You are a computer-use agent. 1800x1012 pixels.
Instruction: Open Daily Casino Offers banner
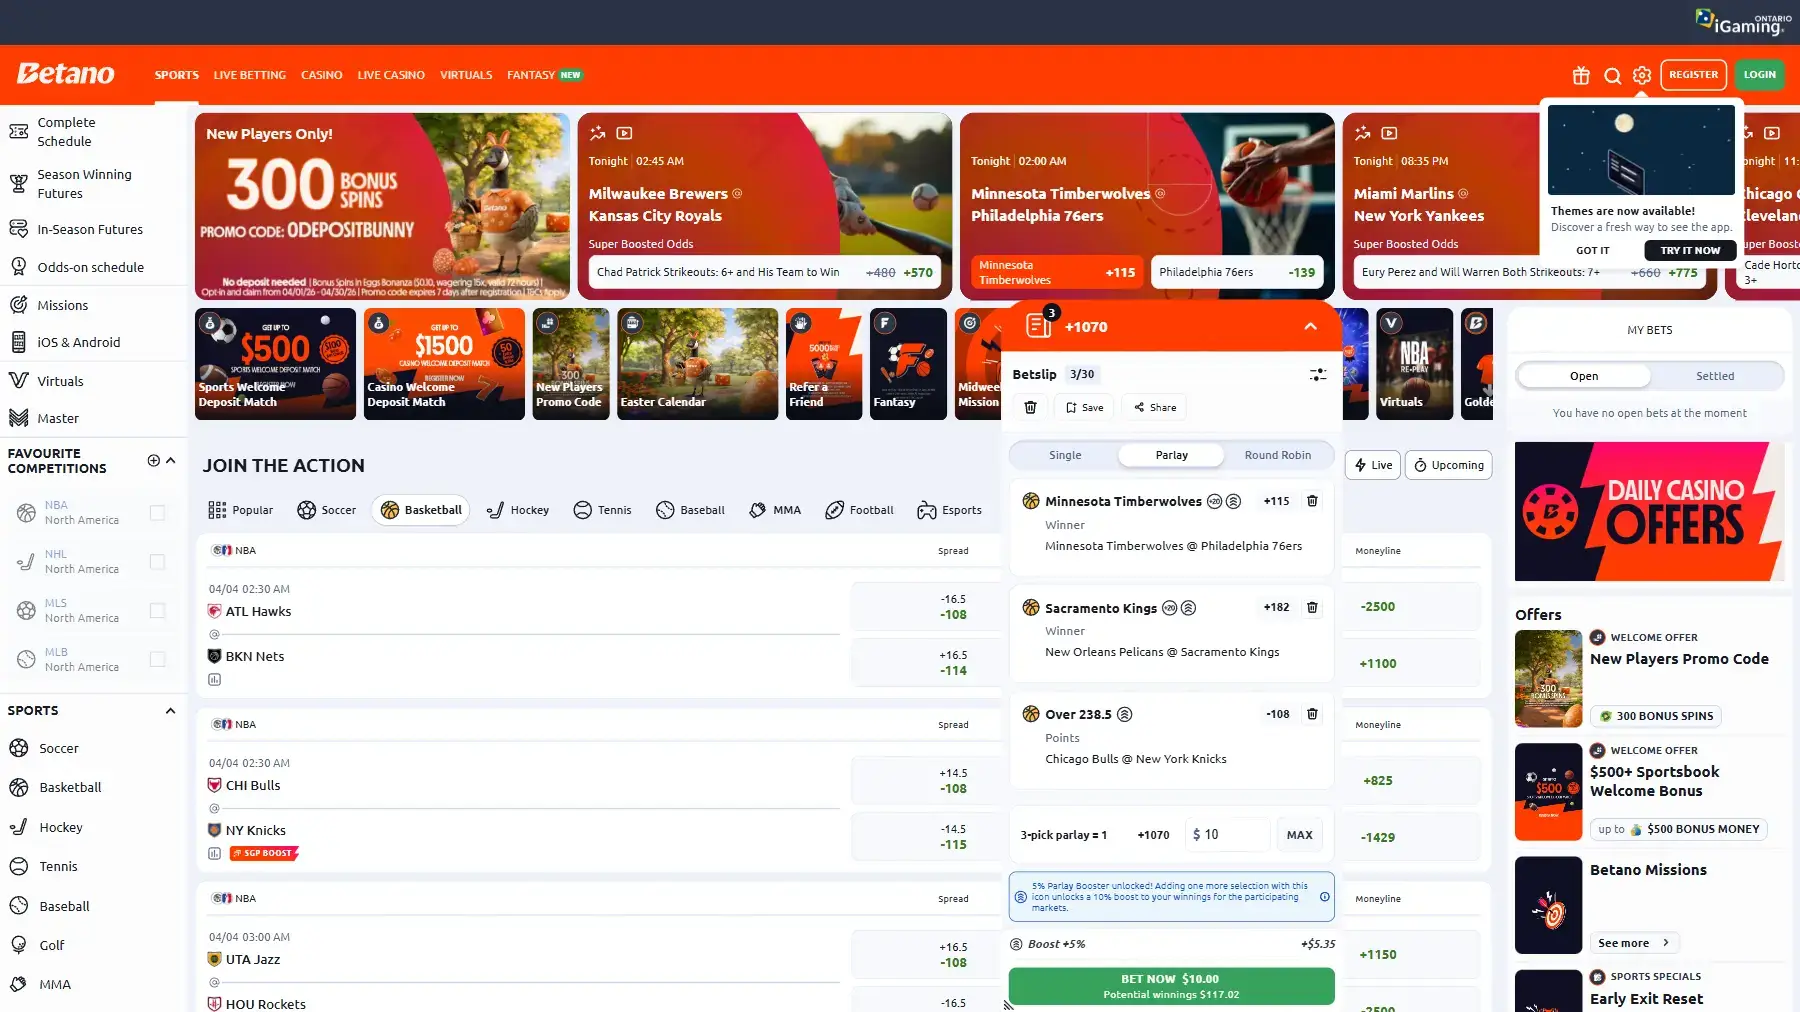click(1649, 512)
